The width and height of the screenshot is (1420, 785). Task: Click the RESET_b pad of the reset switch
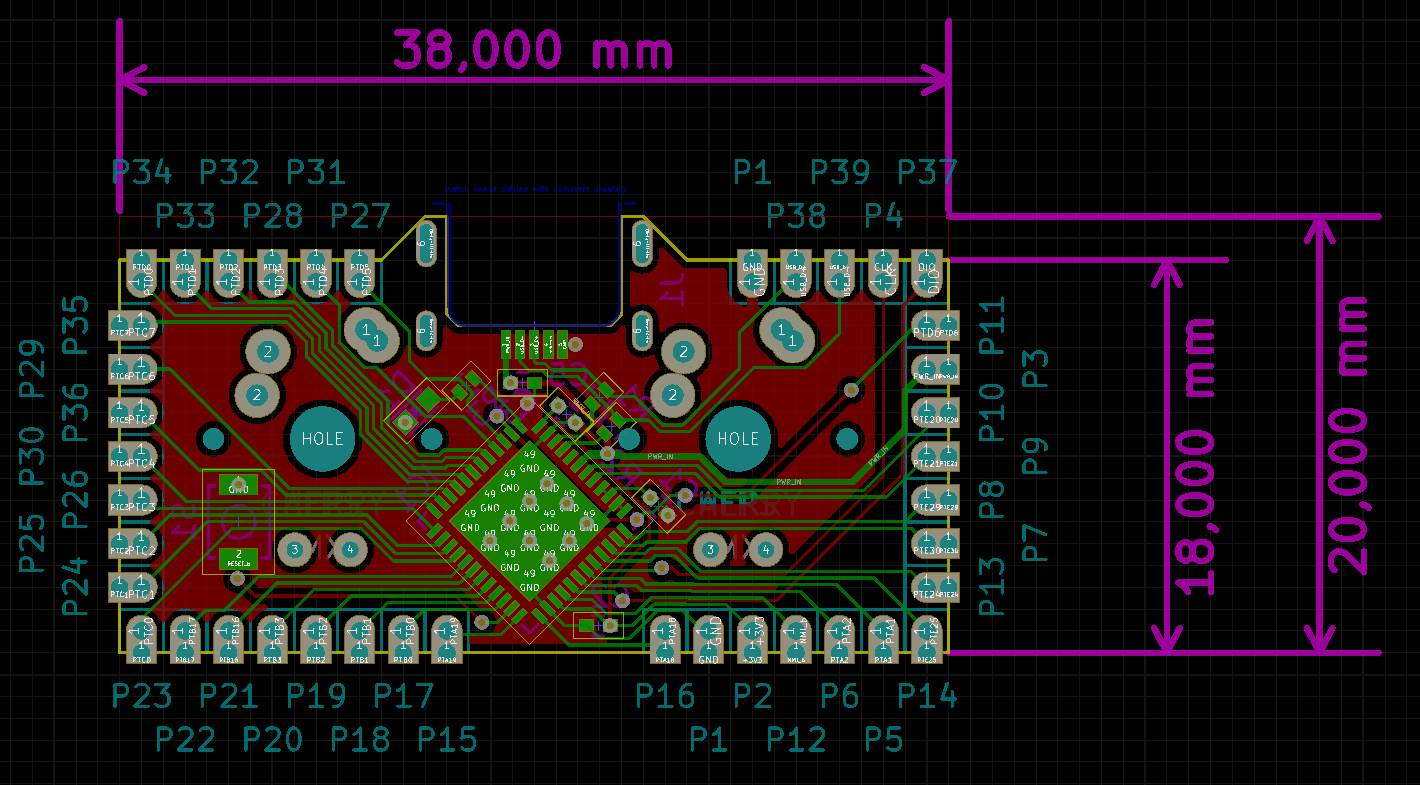point(238,558)
